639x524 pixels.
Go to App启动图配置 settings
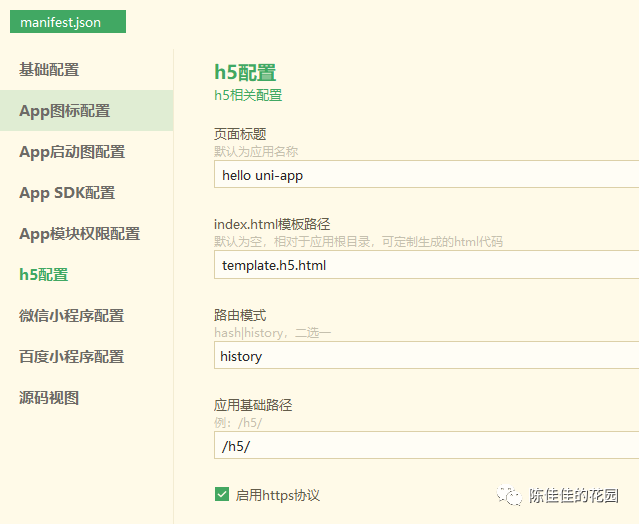pyautogui.click(x=72, y=152)
